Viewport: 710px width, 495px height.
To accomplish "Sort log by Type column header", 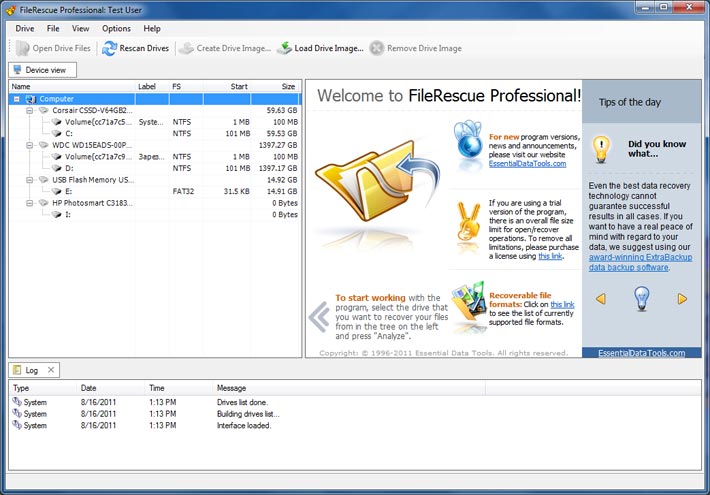I will [43, 388].
